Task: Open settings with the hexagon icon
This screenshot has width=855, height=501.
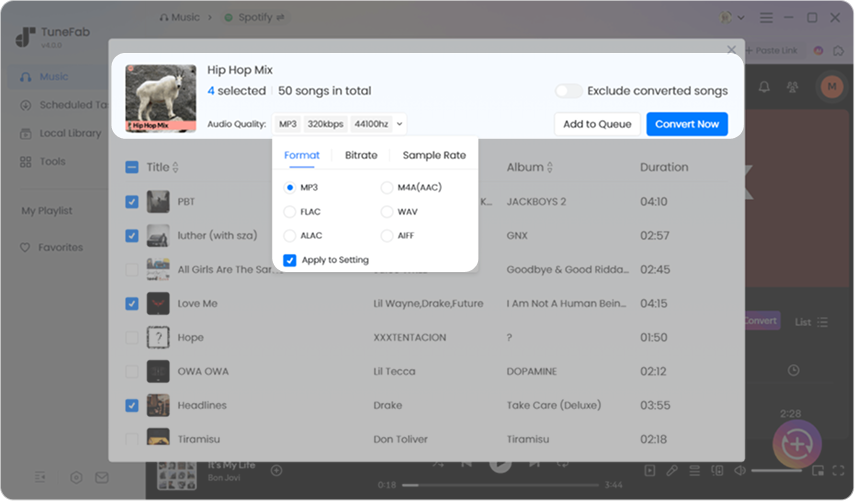Action: [76, 478]
